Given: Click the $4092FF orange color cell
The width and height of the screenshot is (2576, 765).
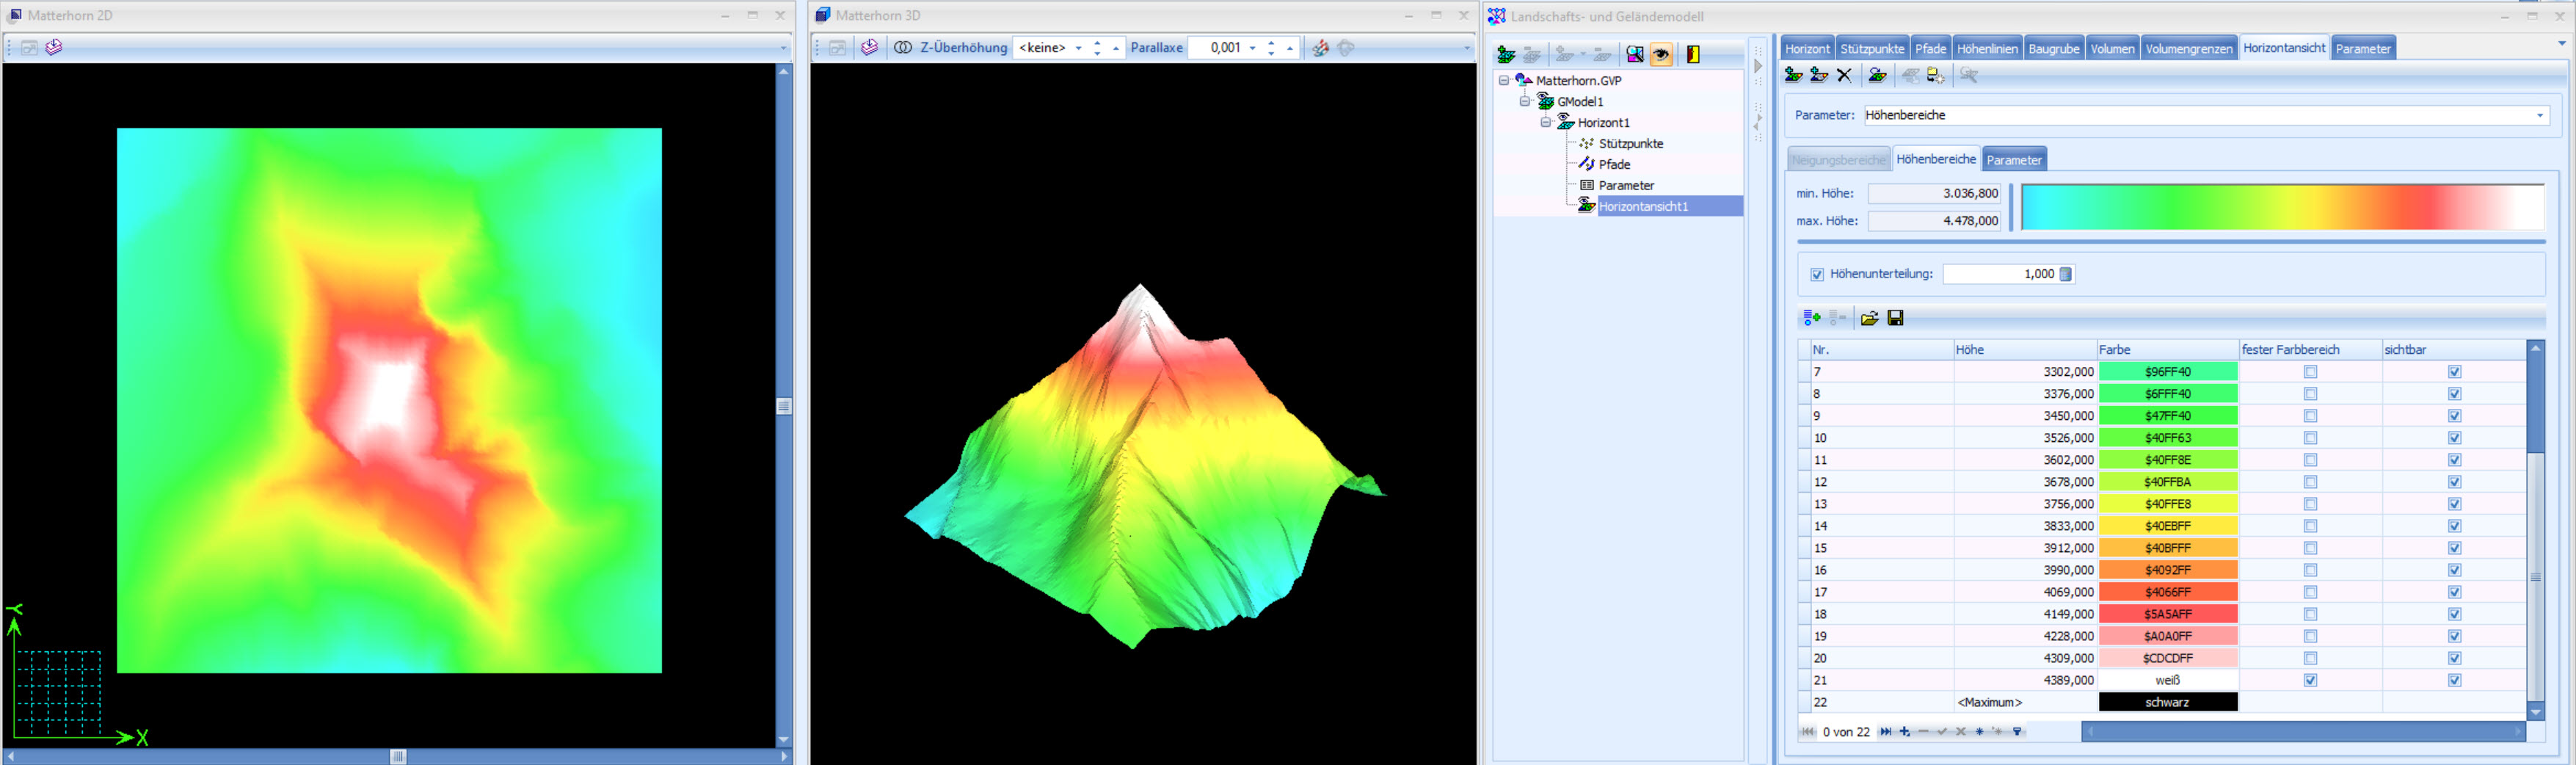Looking at the screenshot, I should click(2167, 570).
